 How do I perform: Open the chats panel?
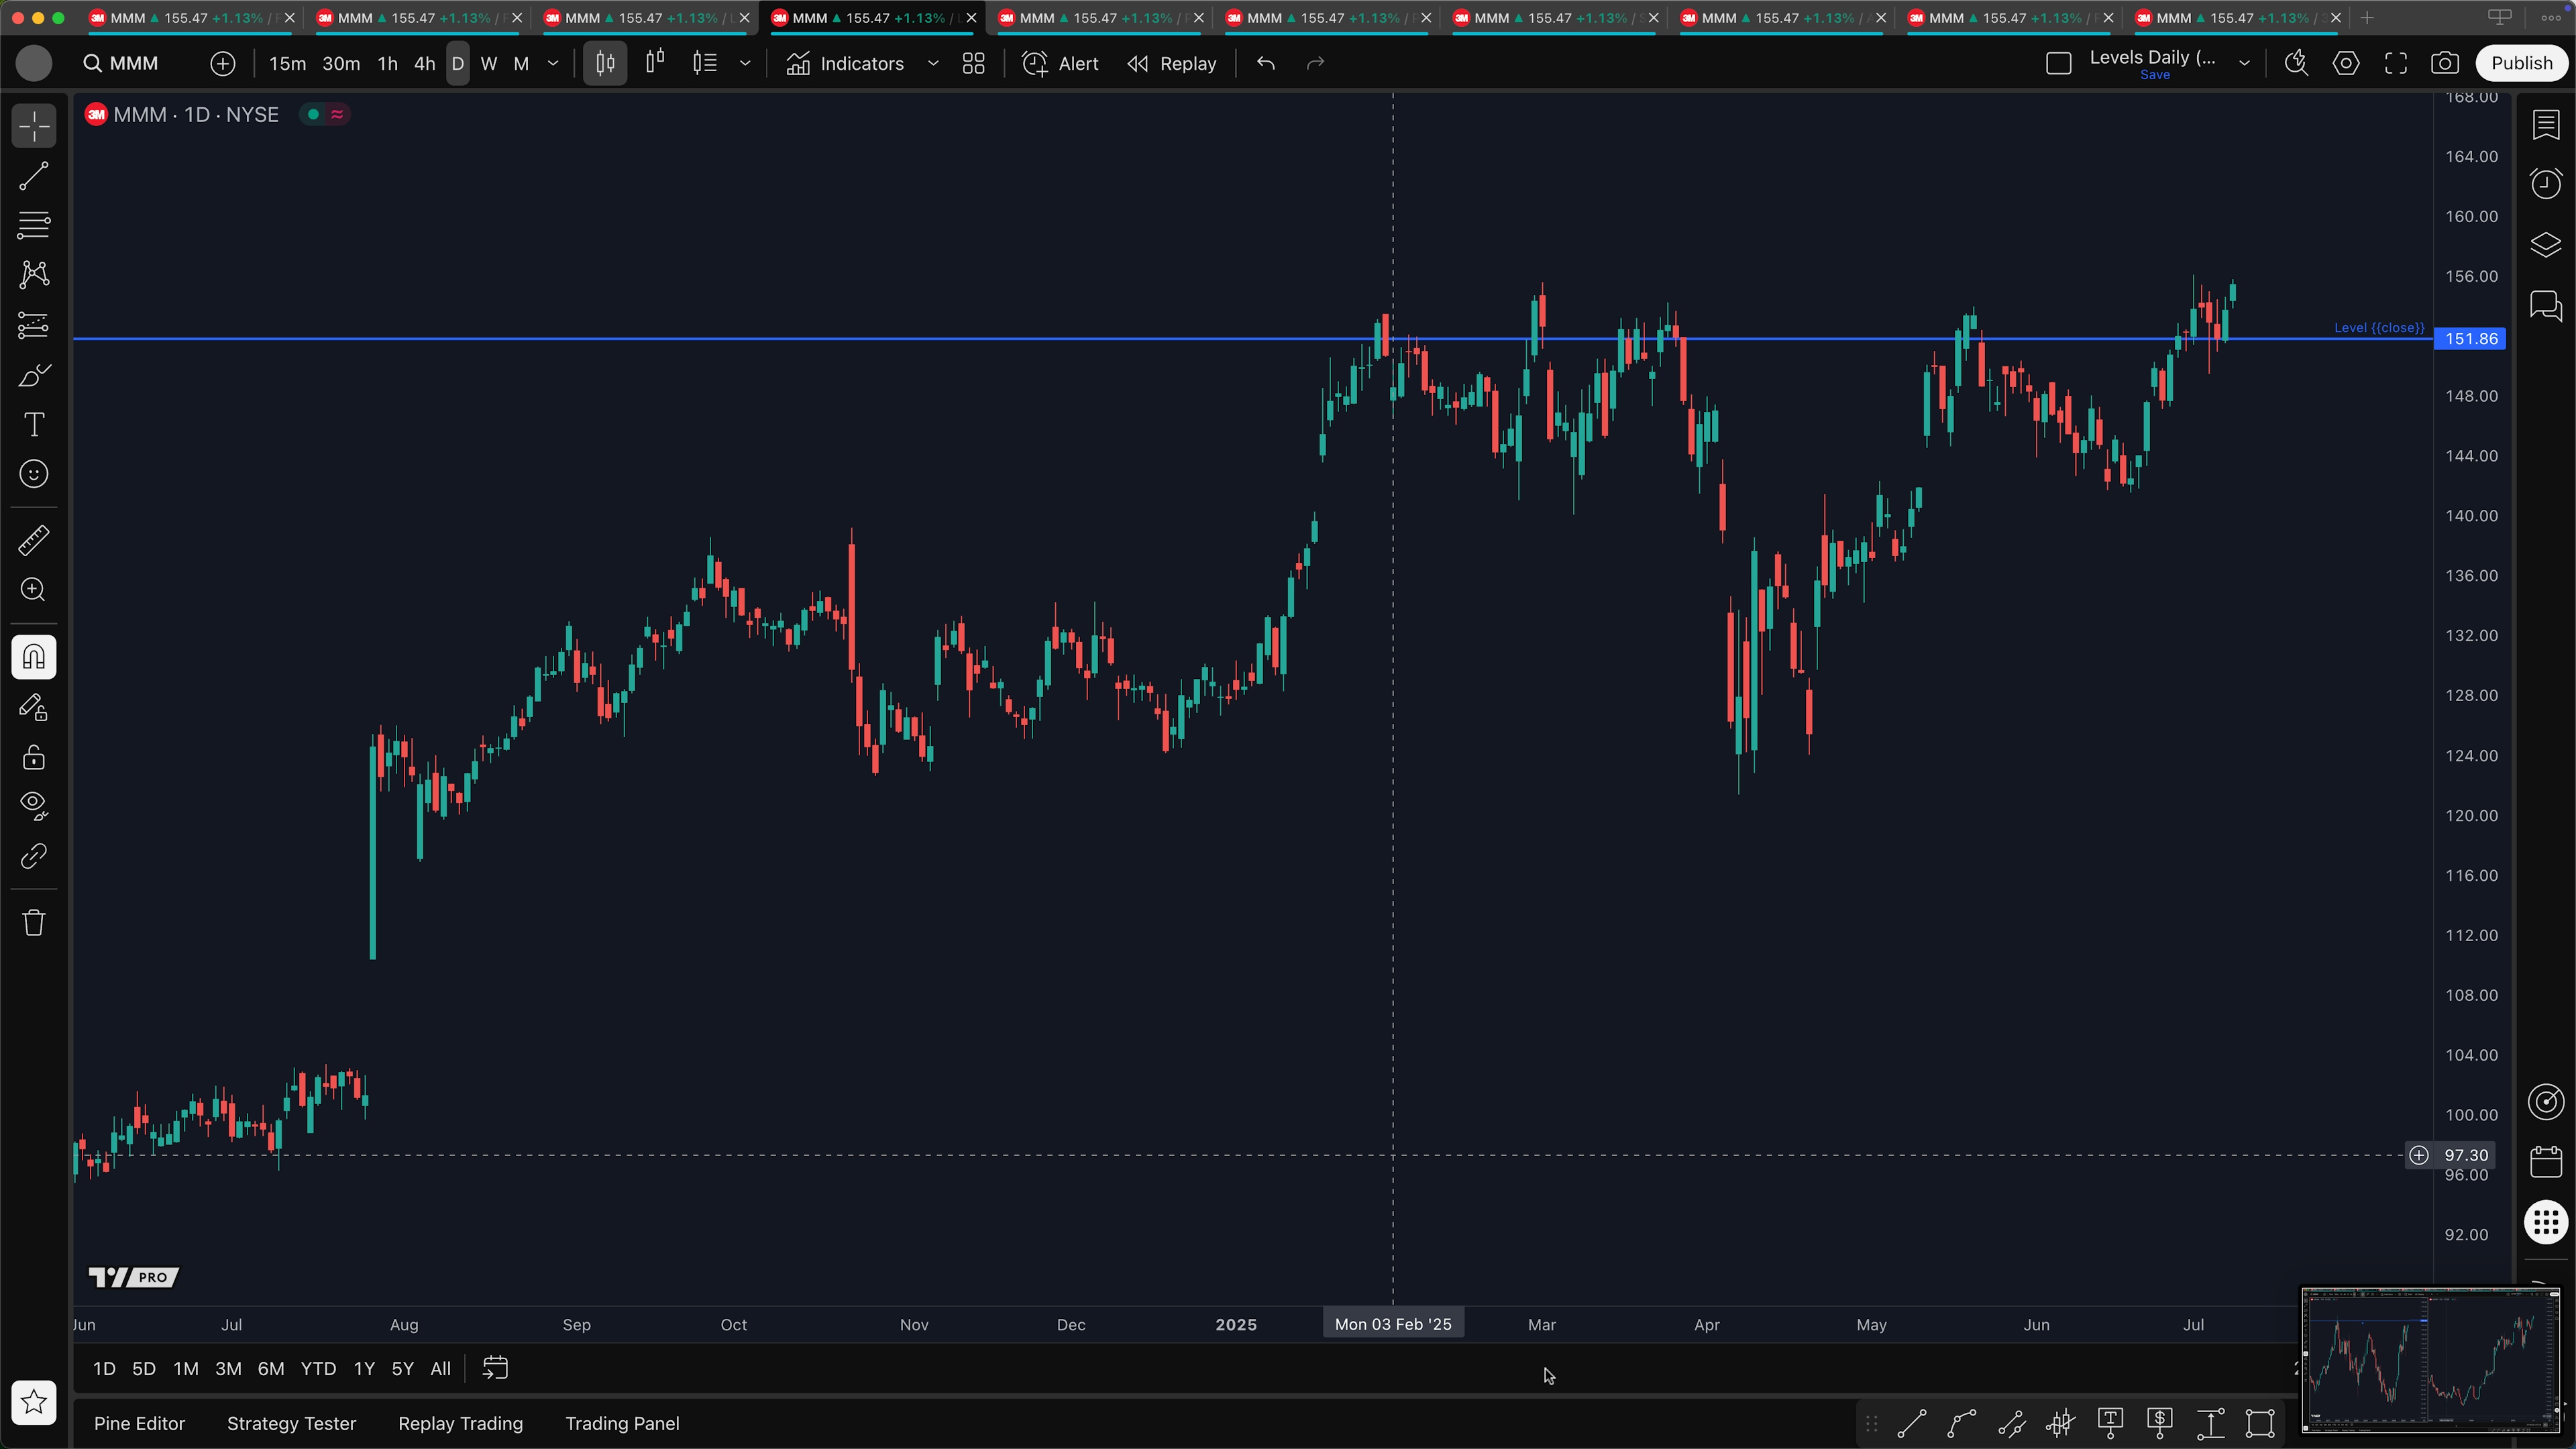[x=2546, y=305]
